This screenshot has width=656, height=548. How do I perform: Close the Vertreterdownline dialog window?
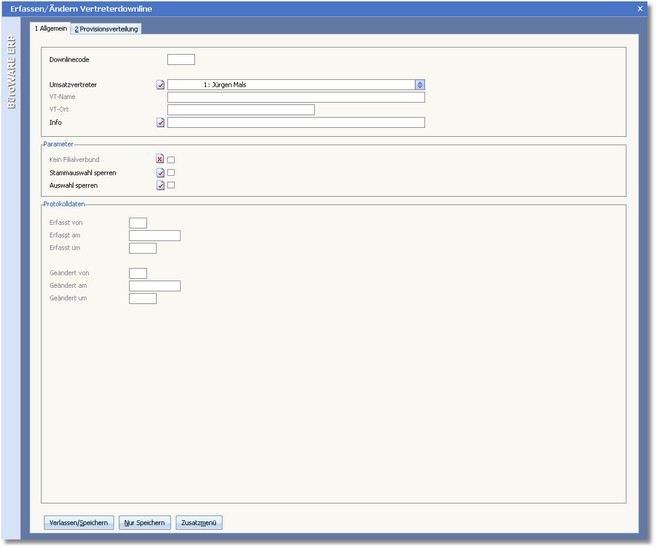pos(640,8)
